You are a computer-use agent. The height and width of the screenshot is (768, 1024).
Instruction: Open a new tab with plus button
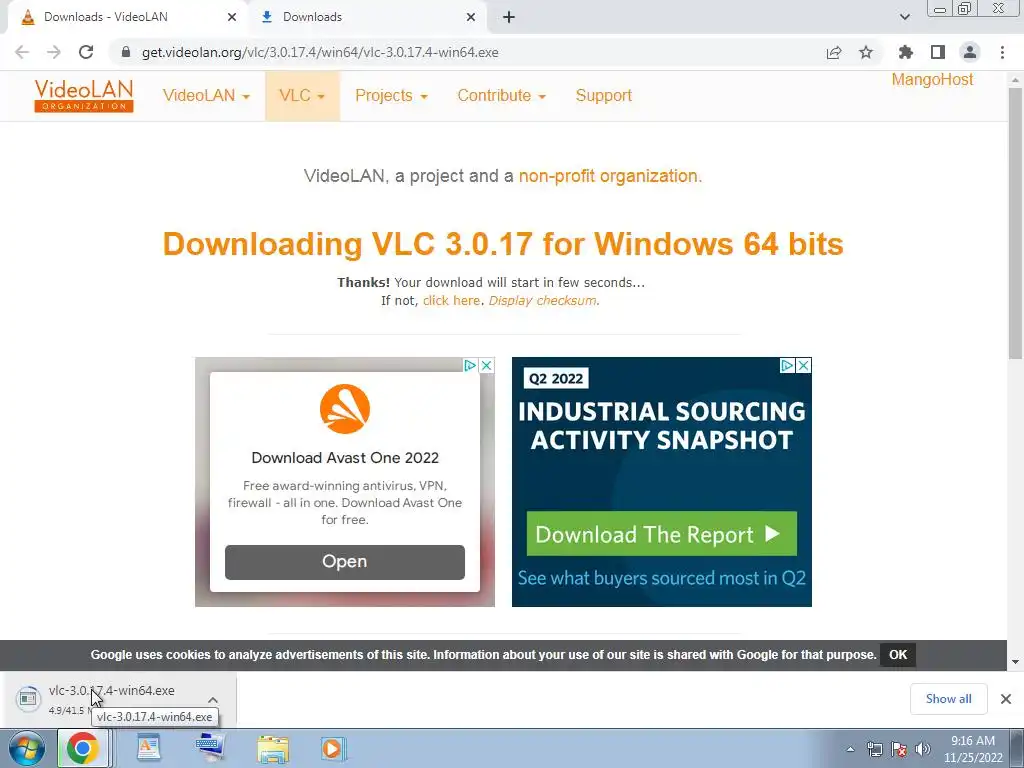tap(509, 17)
